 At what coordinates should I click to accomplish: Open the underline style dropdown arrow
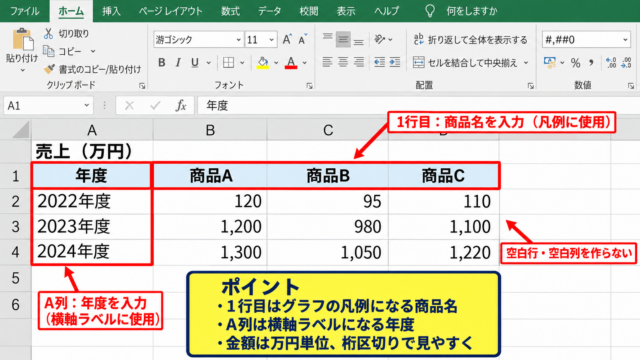click(209, 63)
